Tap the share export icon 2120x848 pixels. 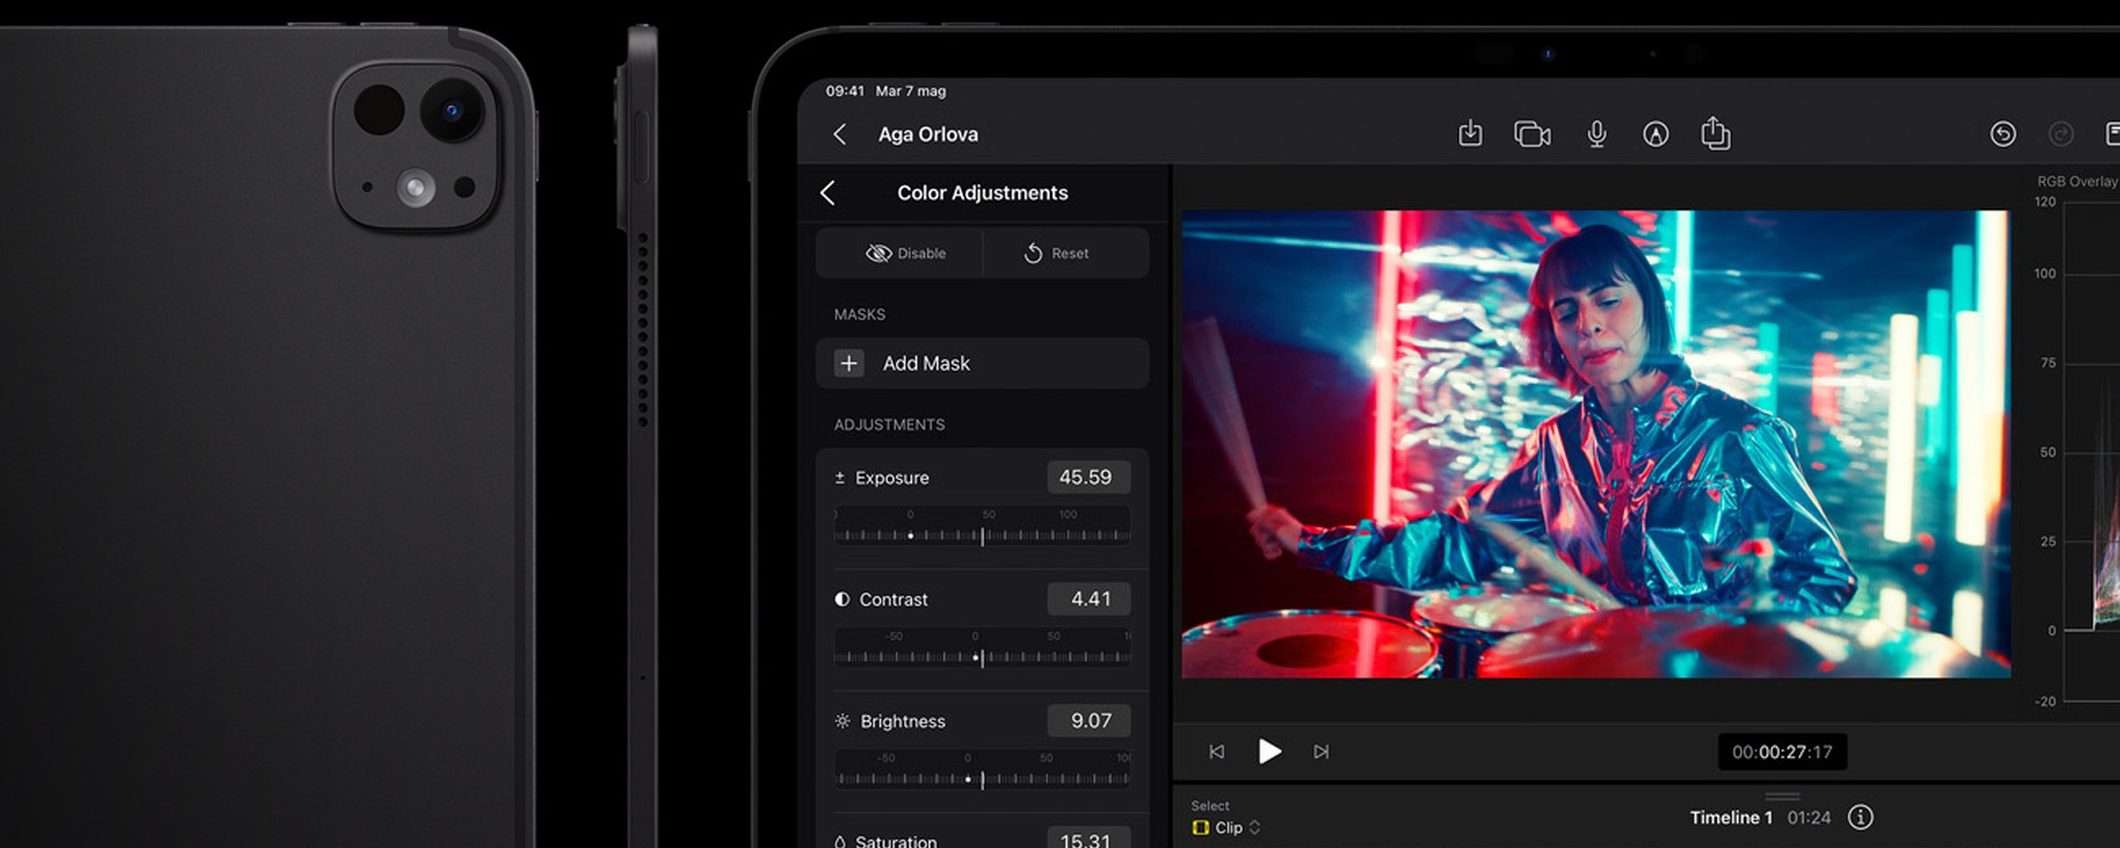[1715, 133]
